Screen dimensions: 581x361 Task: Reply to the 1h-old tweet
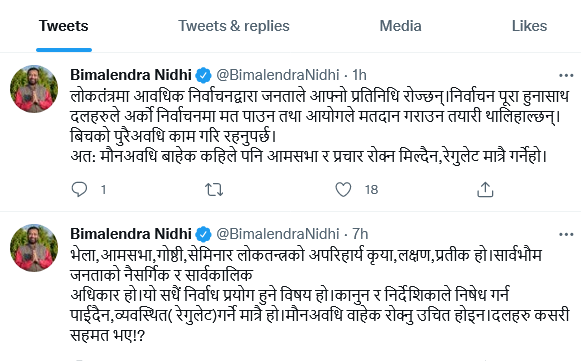(x=79, y=189)
